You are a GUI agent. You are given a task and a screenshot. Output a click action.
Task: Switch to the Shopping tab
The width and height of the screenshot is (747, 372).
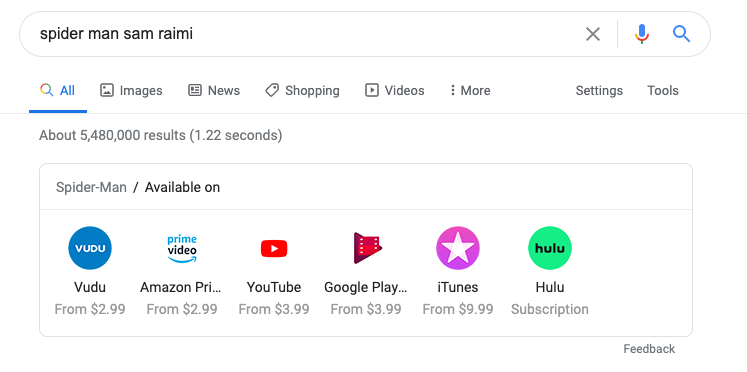coord(302,90)
